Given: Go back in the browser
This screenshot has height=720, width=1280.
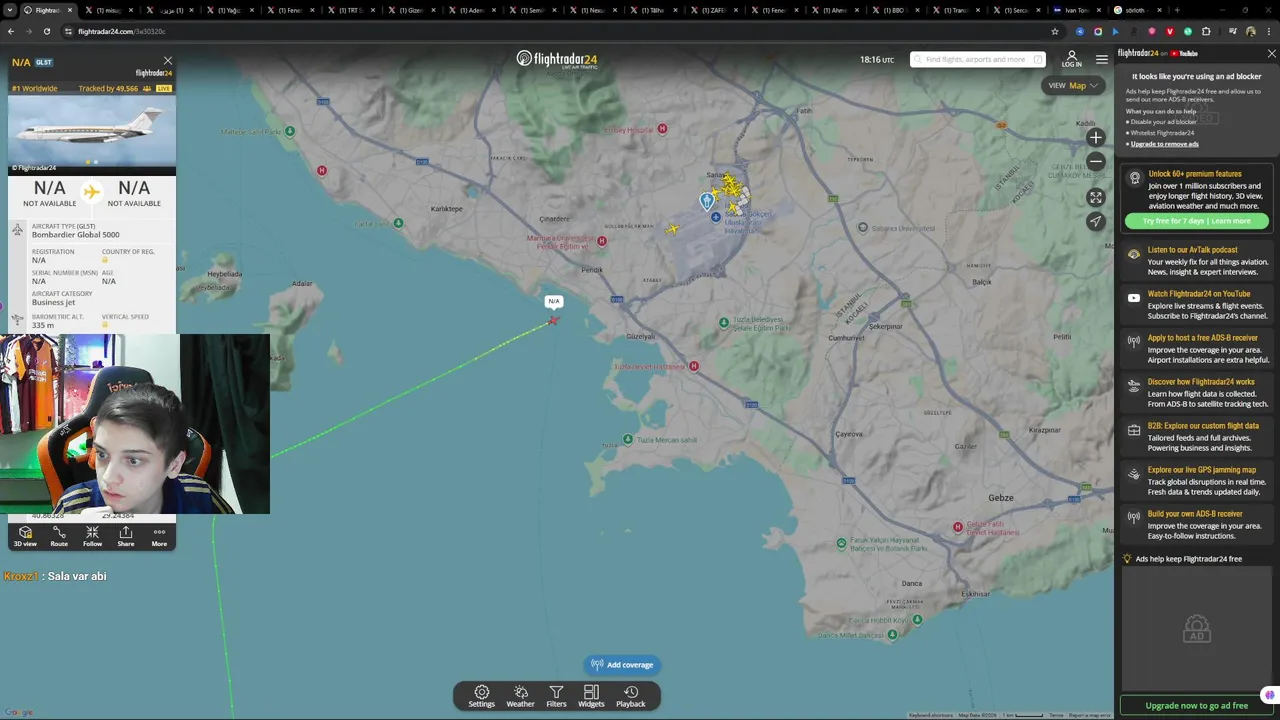Looking at the screenshot, I should click(11, 31).
